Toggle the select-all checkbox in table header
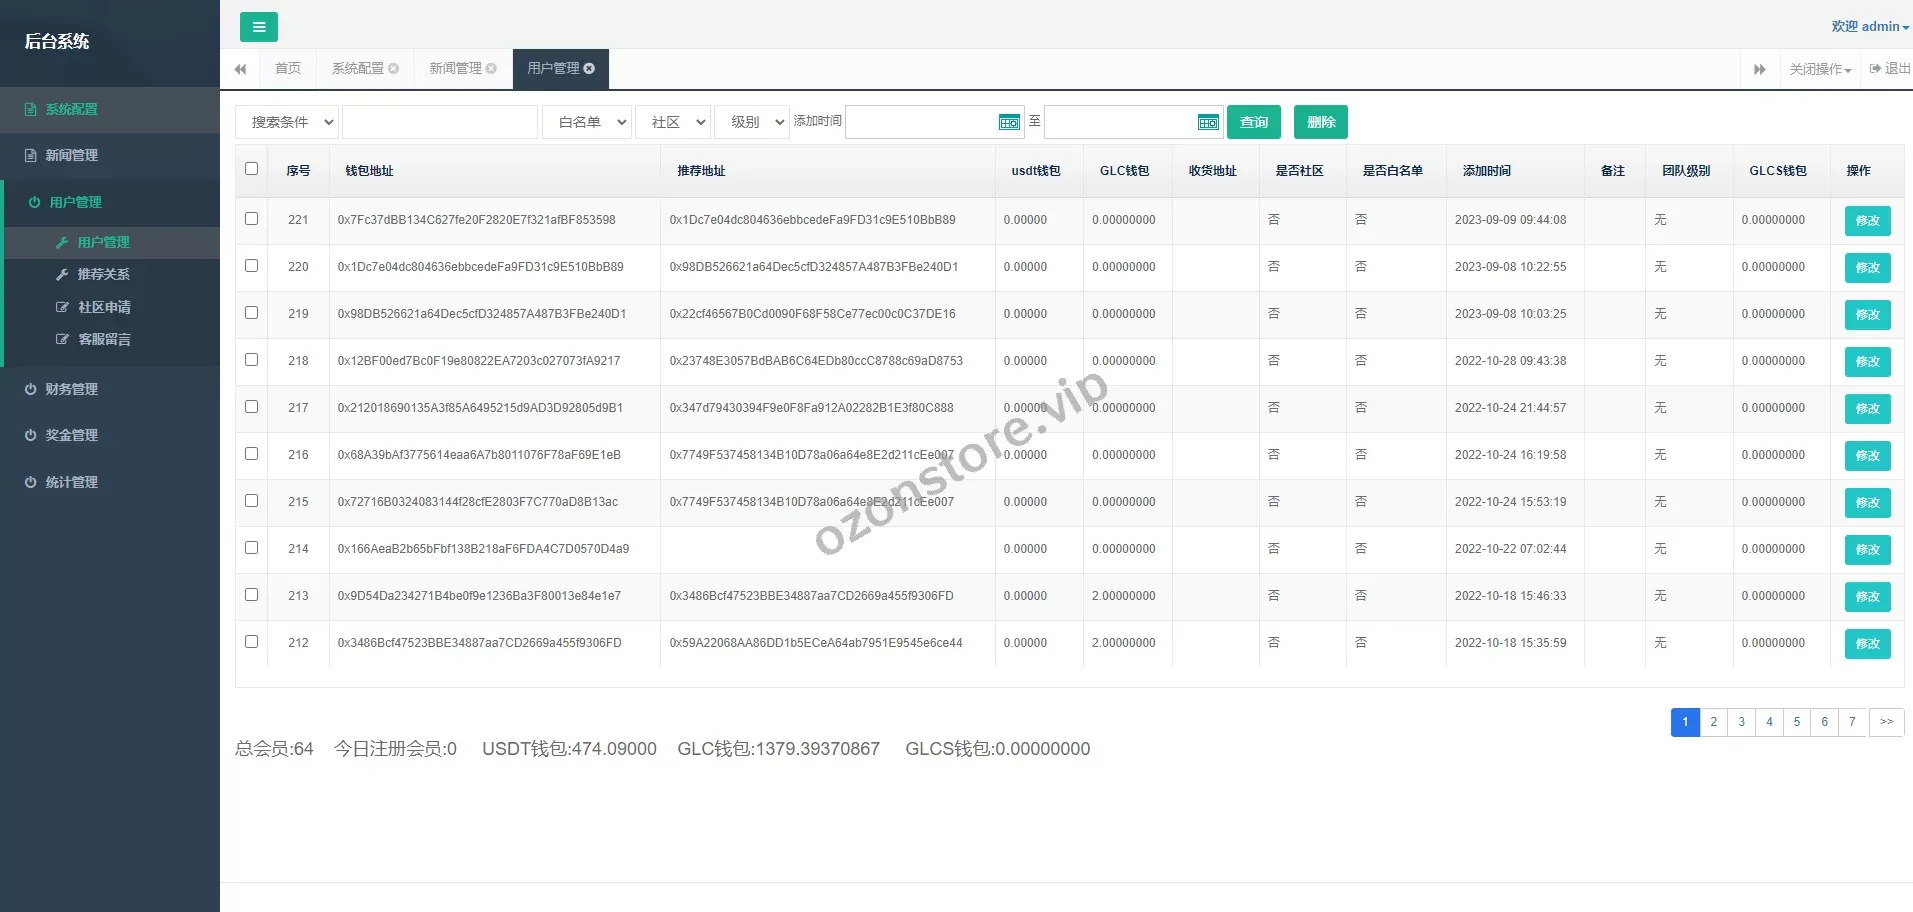 coord(251,169)
